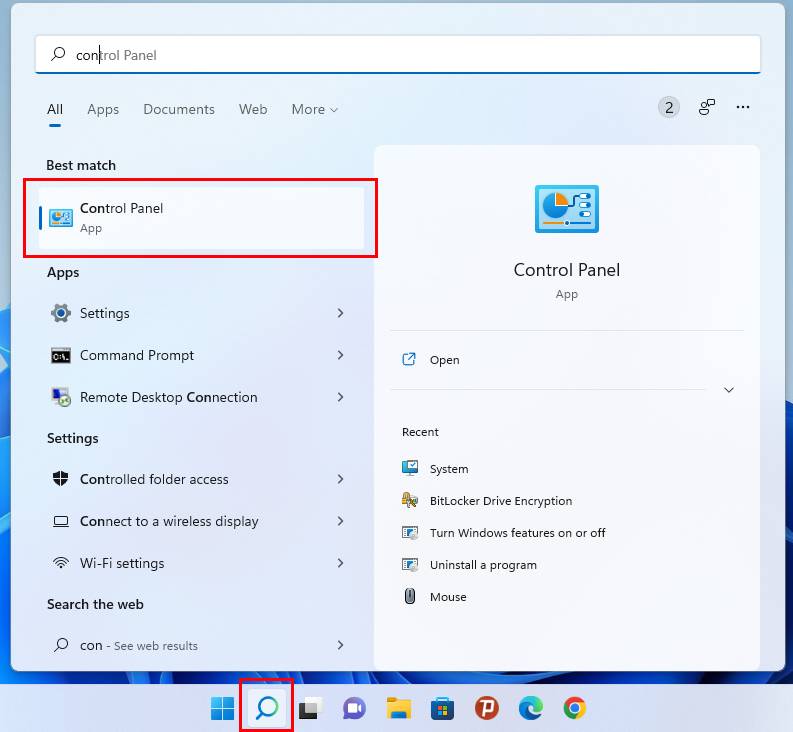This screenshot has width=793, height=732.
Task: Launch the Command Prompt app result
Action: coord(137,355)
